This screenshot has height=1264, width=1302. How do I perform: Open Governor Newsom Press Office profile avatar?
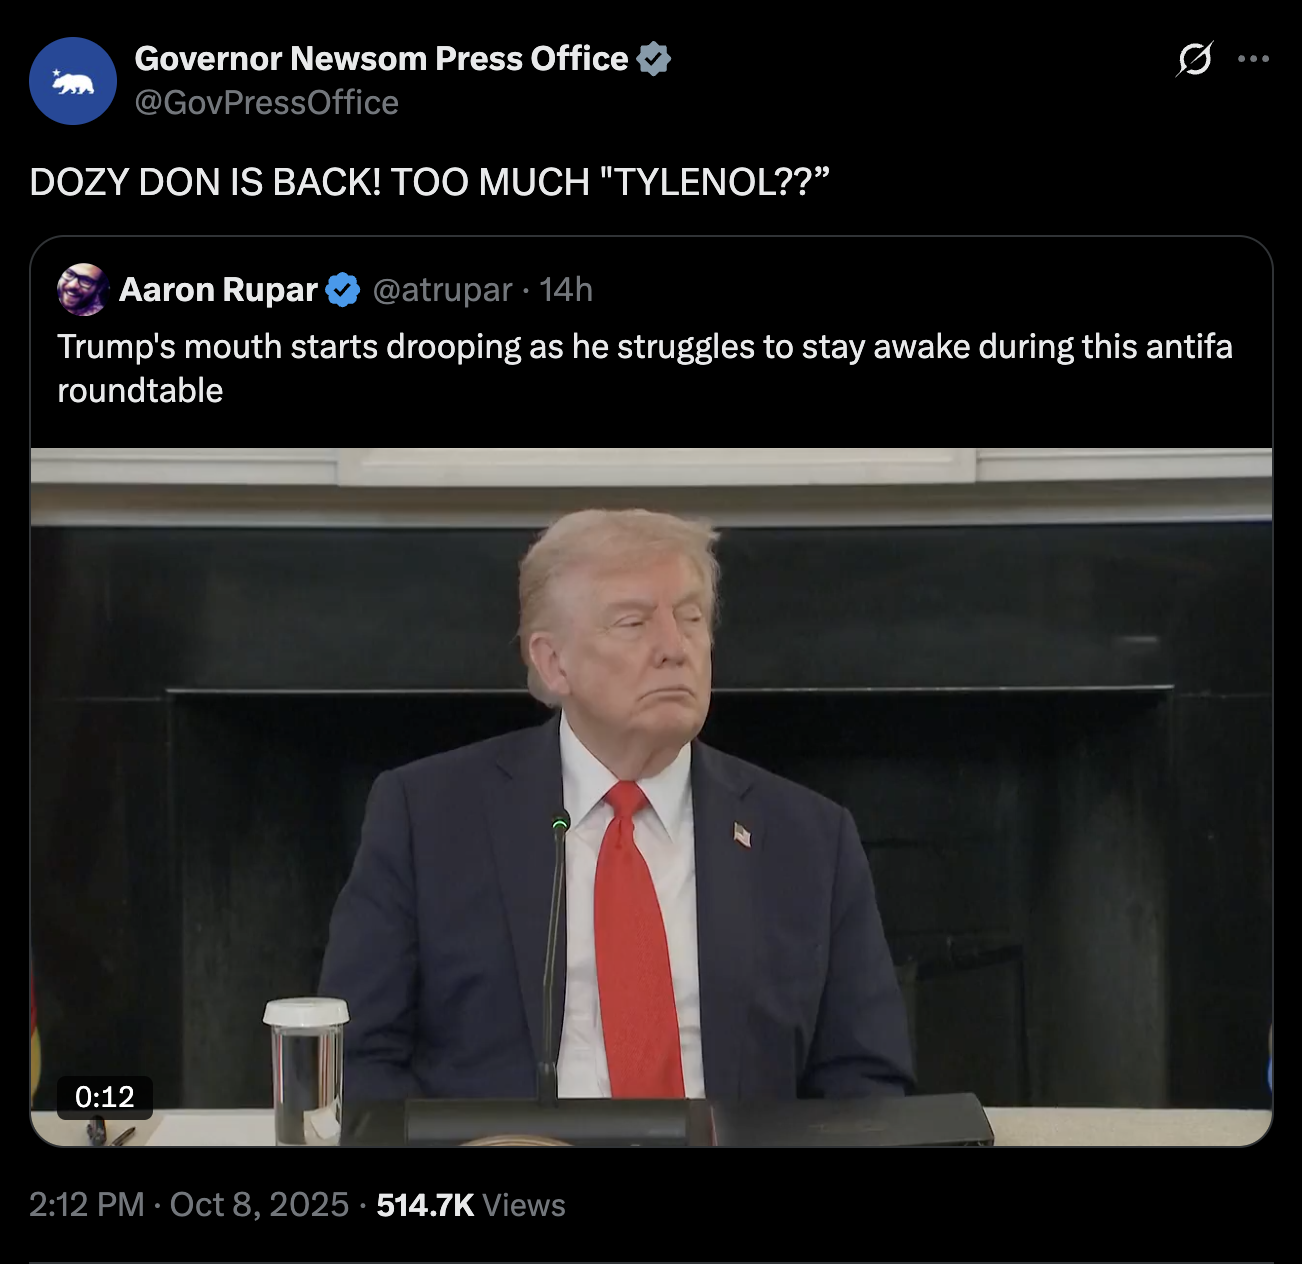(73, 81)
